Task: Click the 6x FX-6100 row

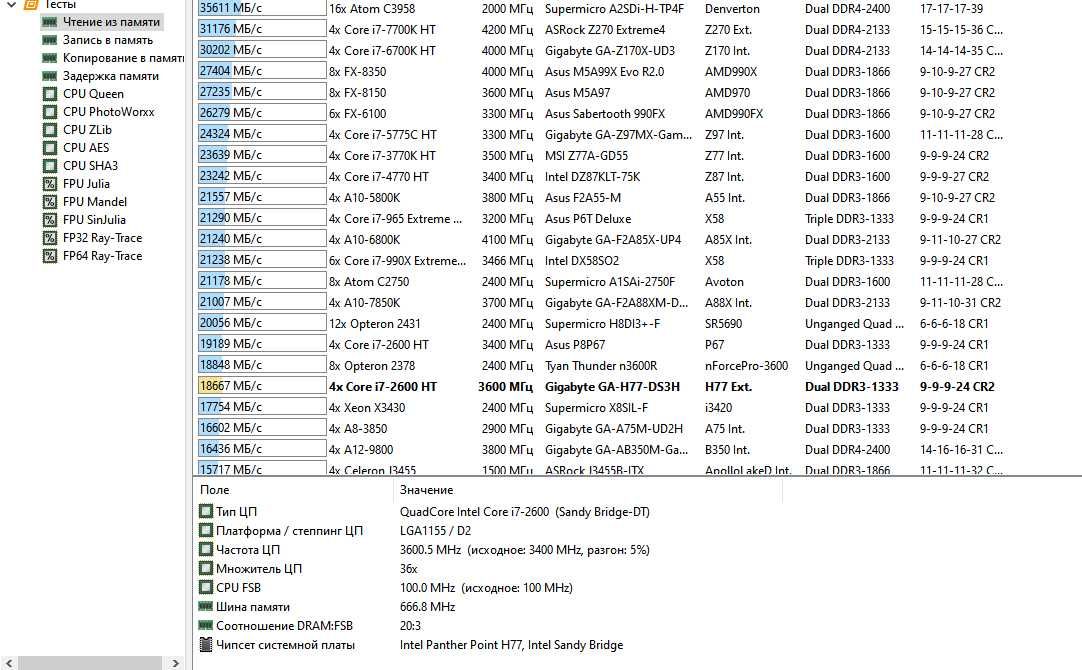Action: click(600, 114)
